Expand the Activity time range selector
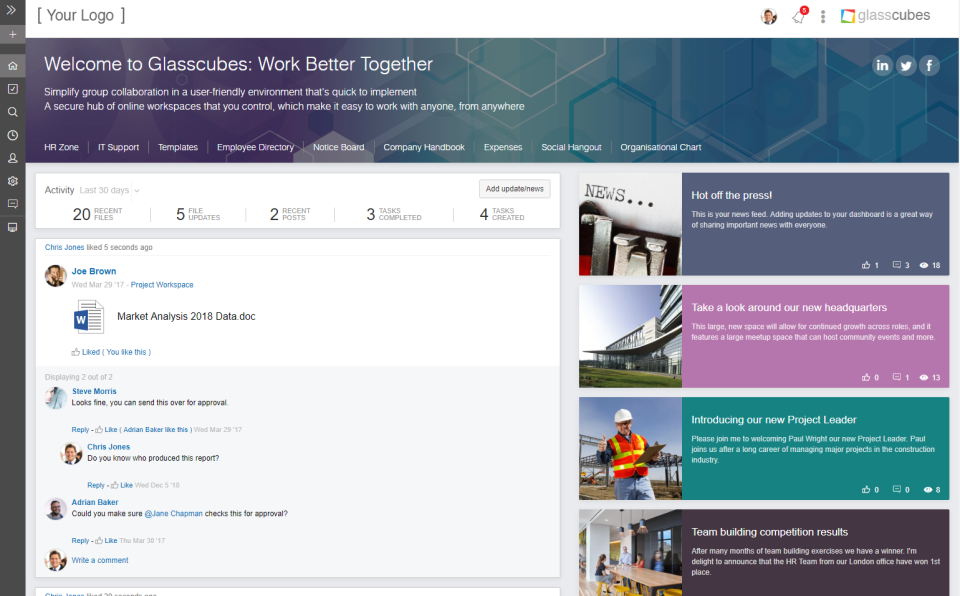The width and height of the screenshot is (960, 596). (x=110, y=190)
